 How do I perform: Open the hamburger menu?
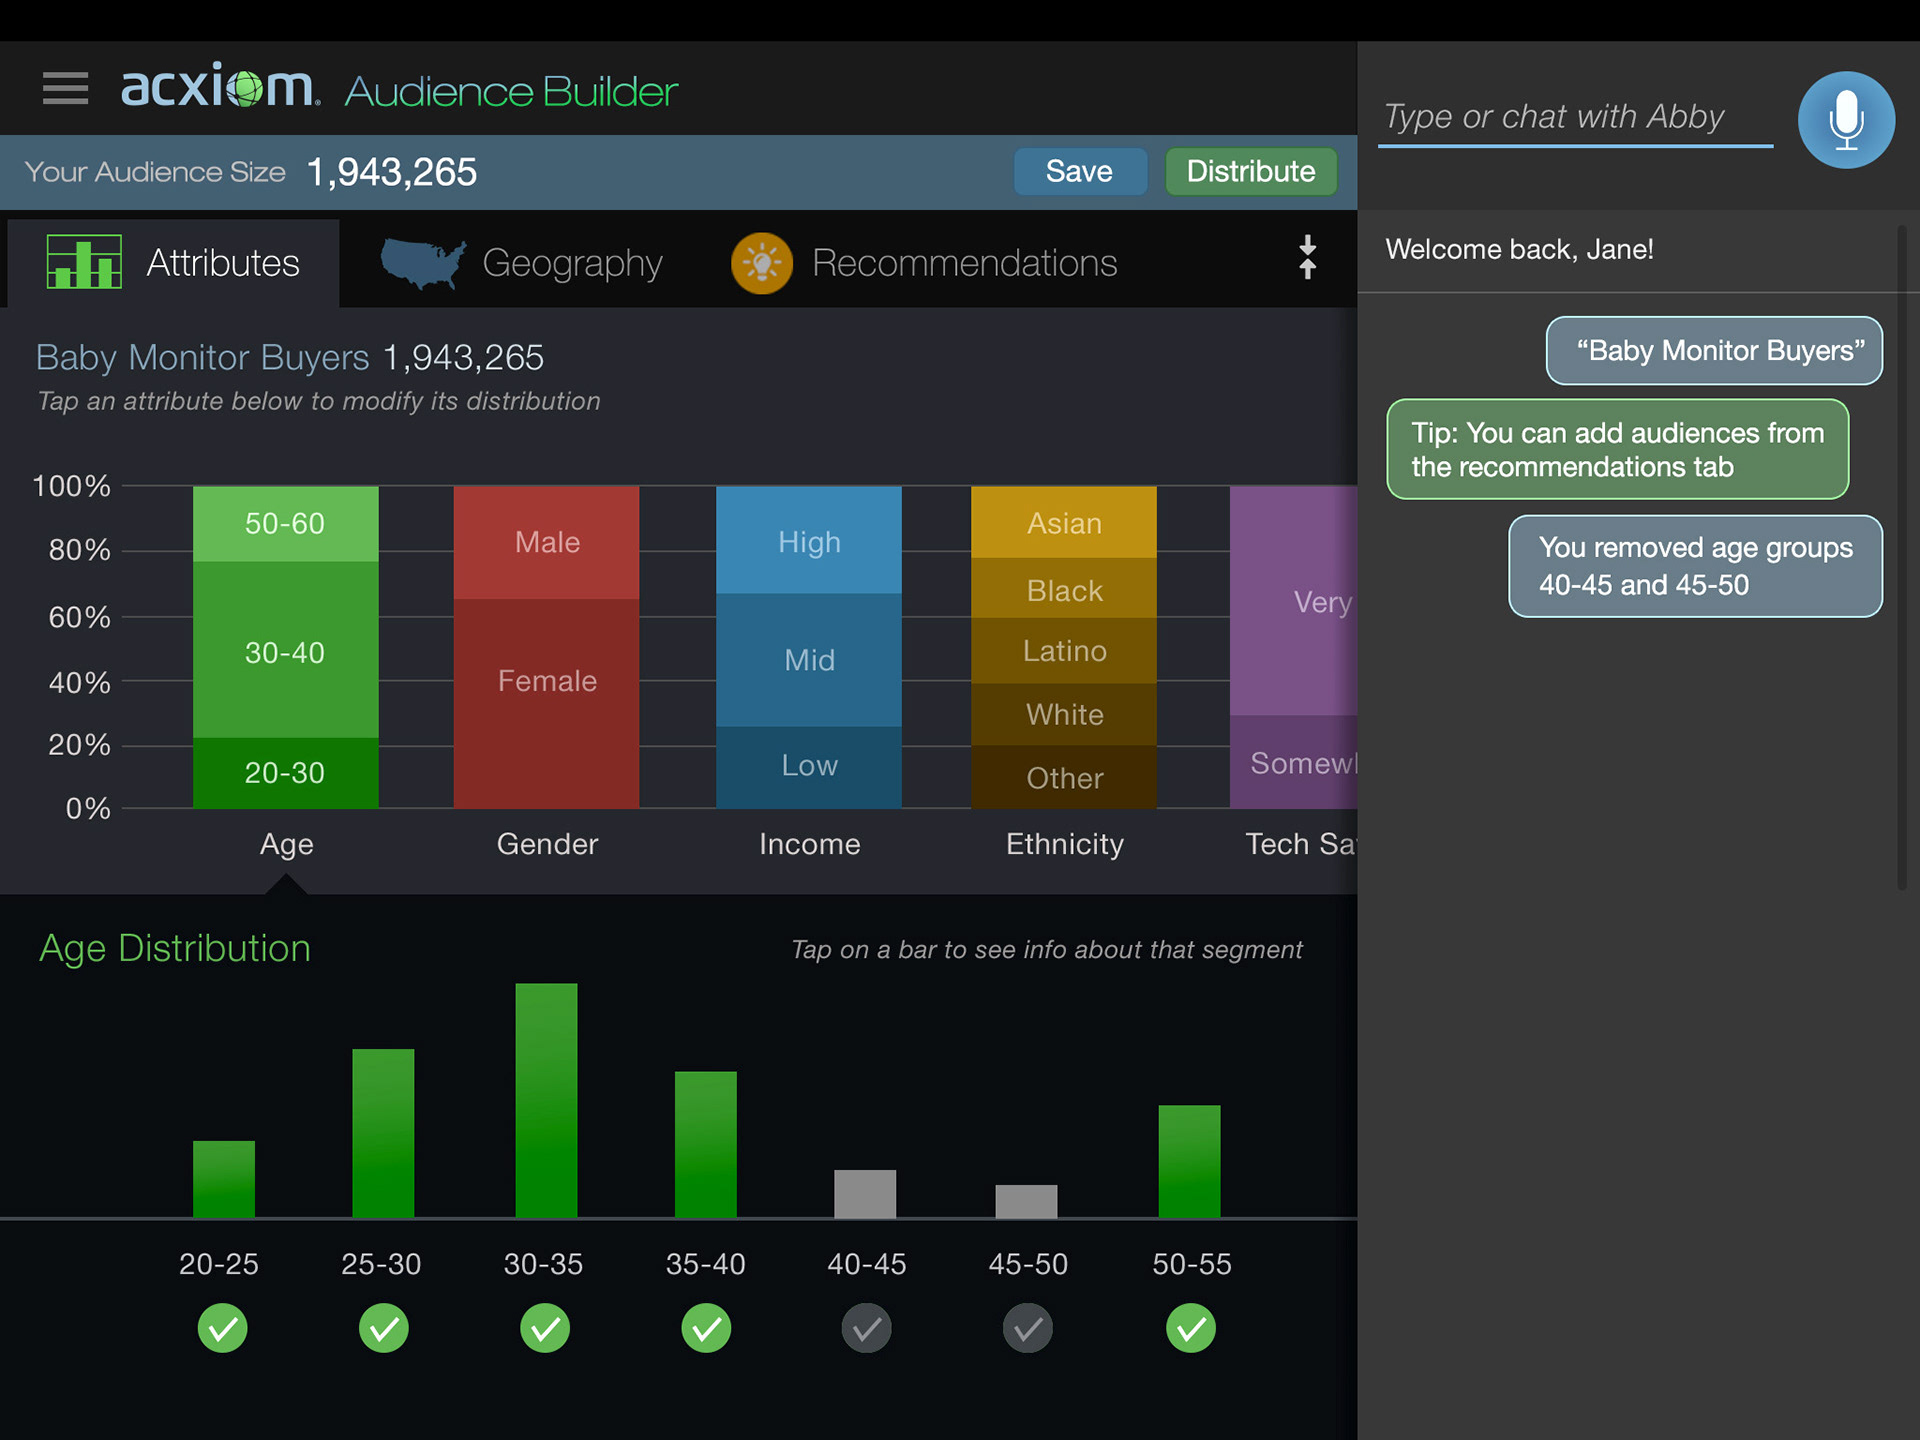(x=65, y=89)
